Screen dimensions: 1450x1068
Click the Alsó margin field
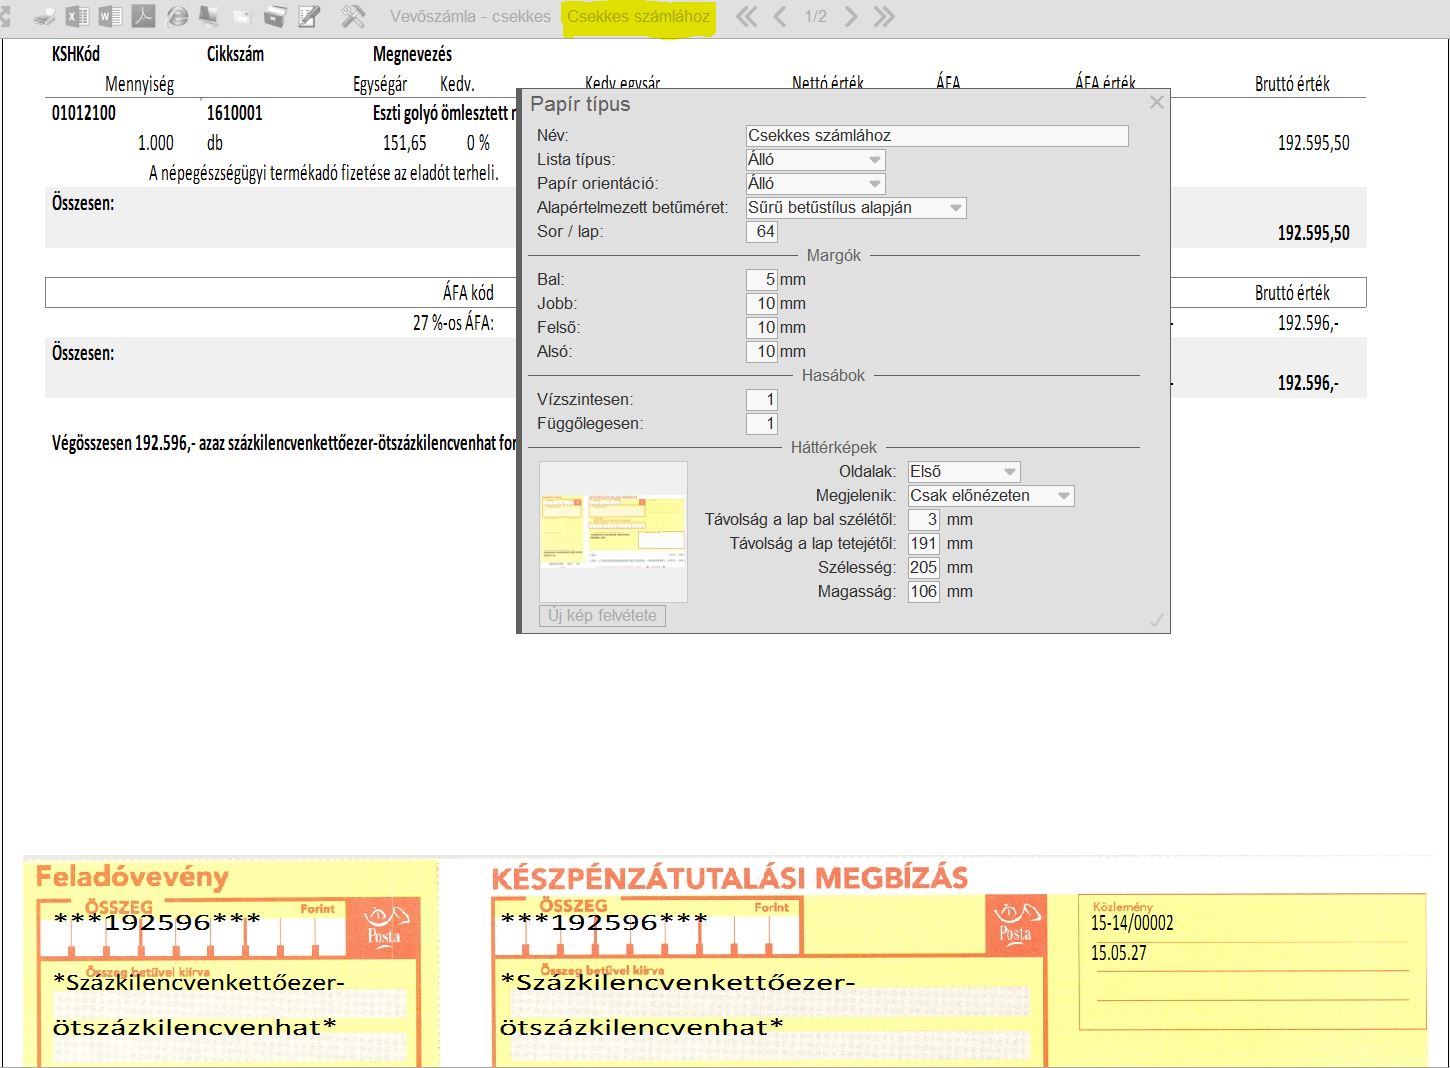pos(762,351)
